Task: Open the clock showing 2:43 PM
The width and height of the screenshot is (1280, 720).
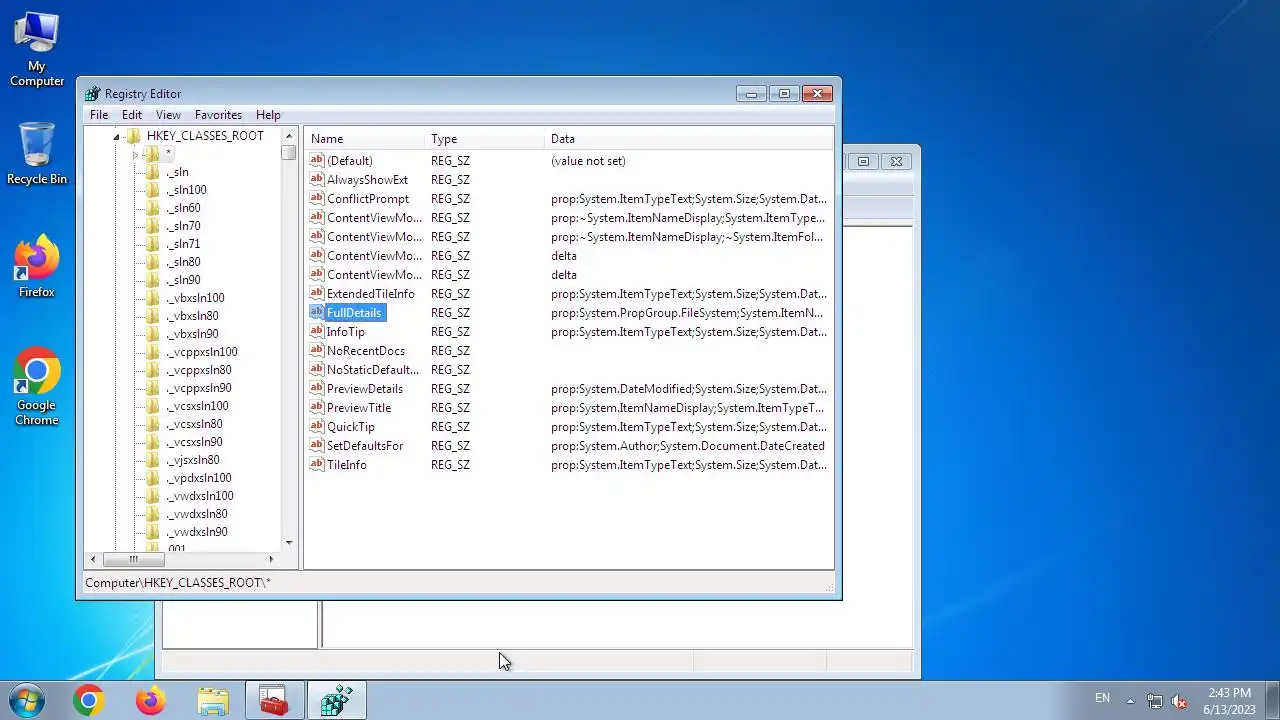Action: [1229, 701]
